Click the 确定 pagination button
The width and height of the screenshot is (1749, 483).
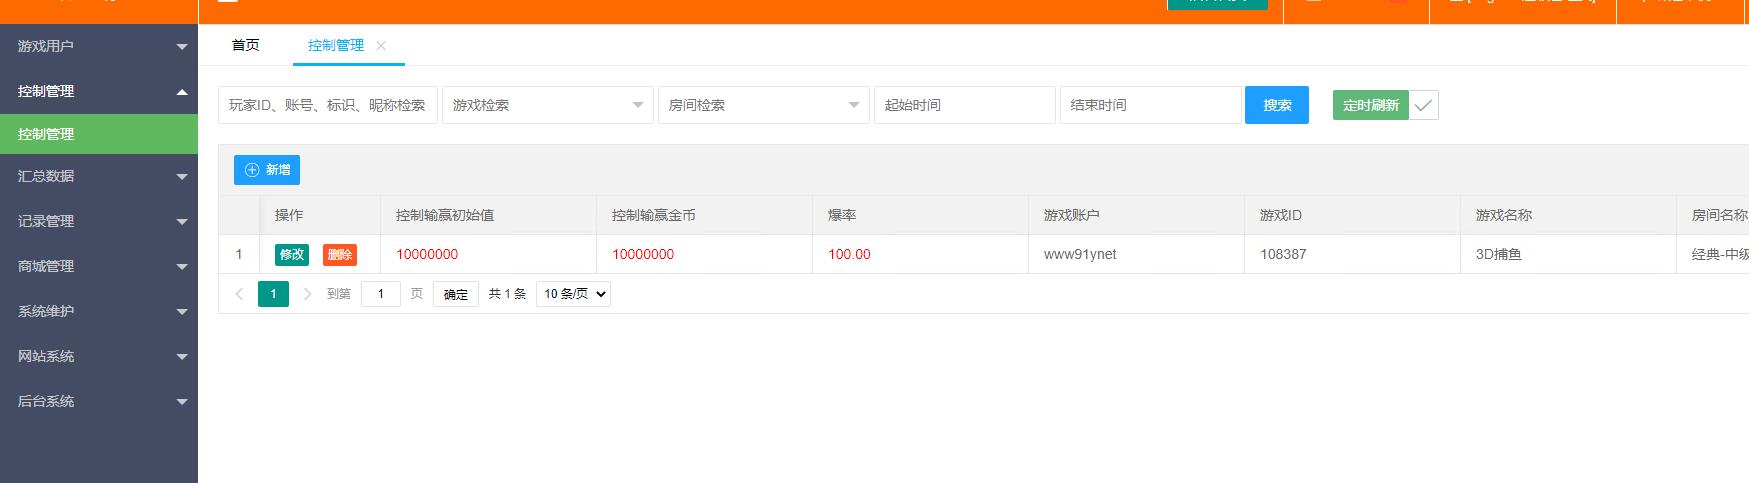click(x=456, y=294)
